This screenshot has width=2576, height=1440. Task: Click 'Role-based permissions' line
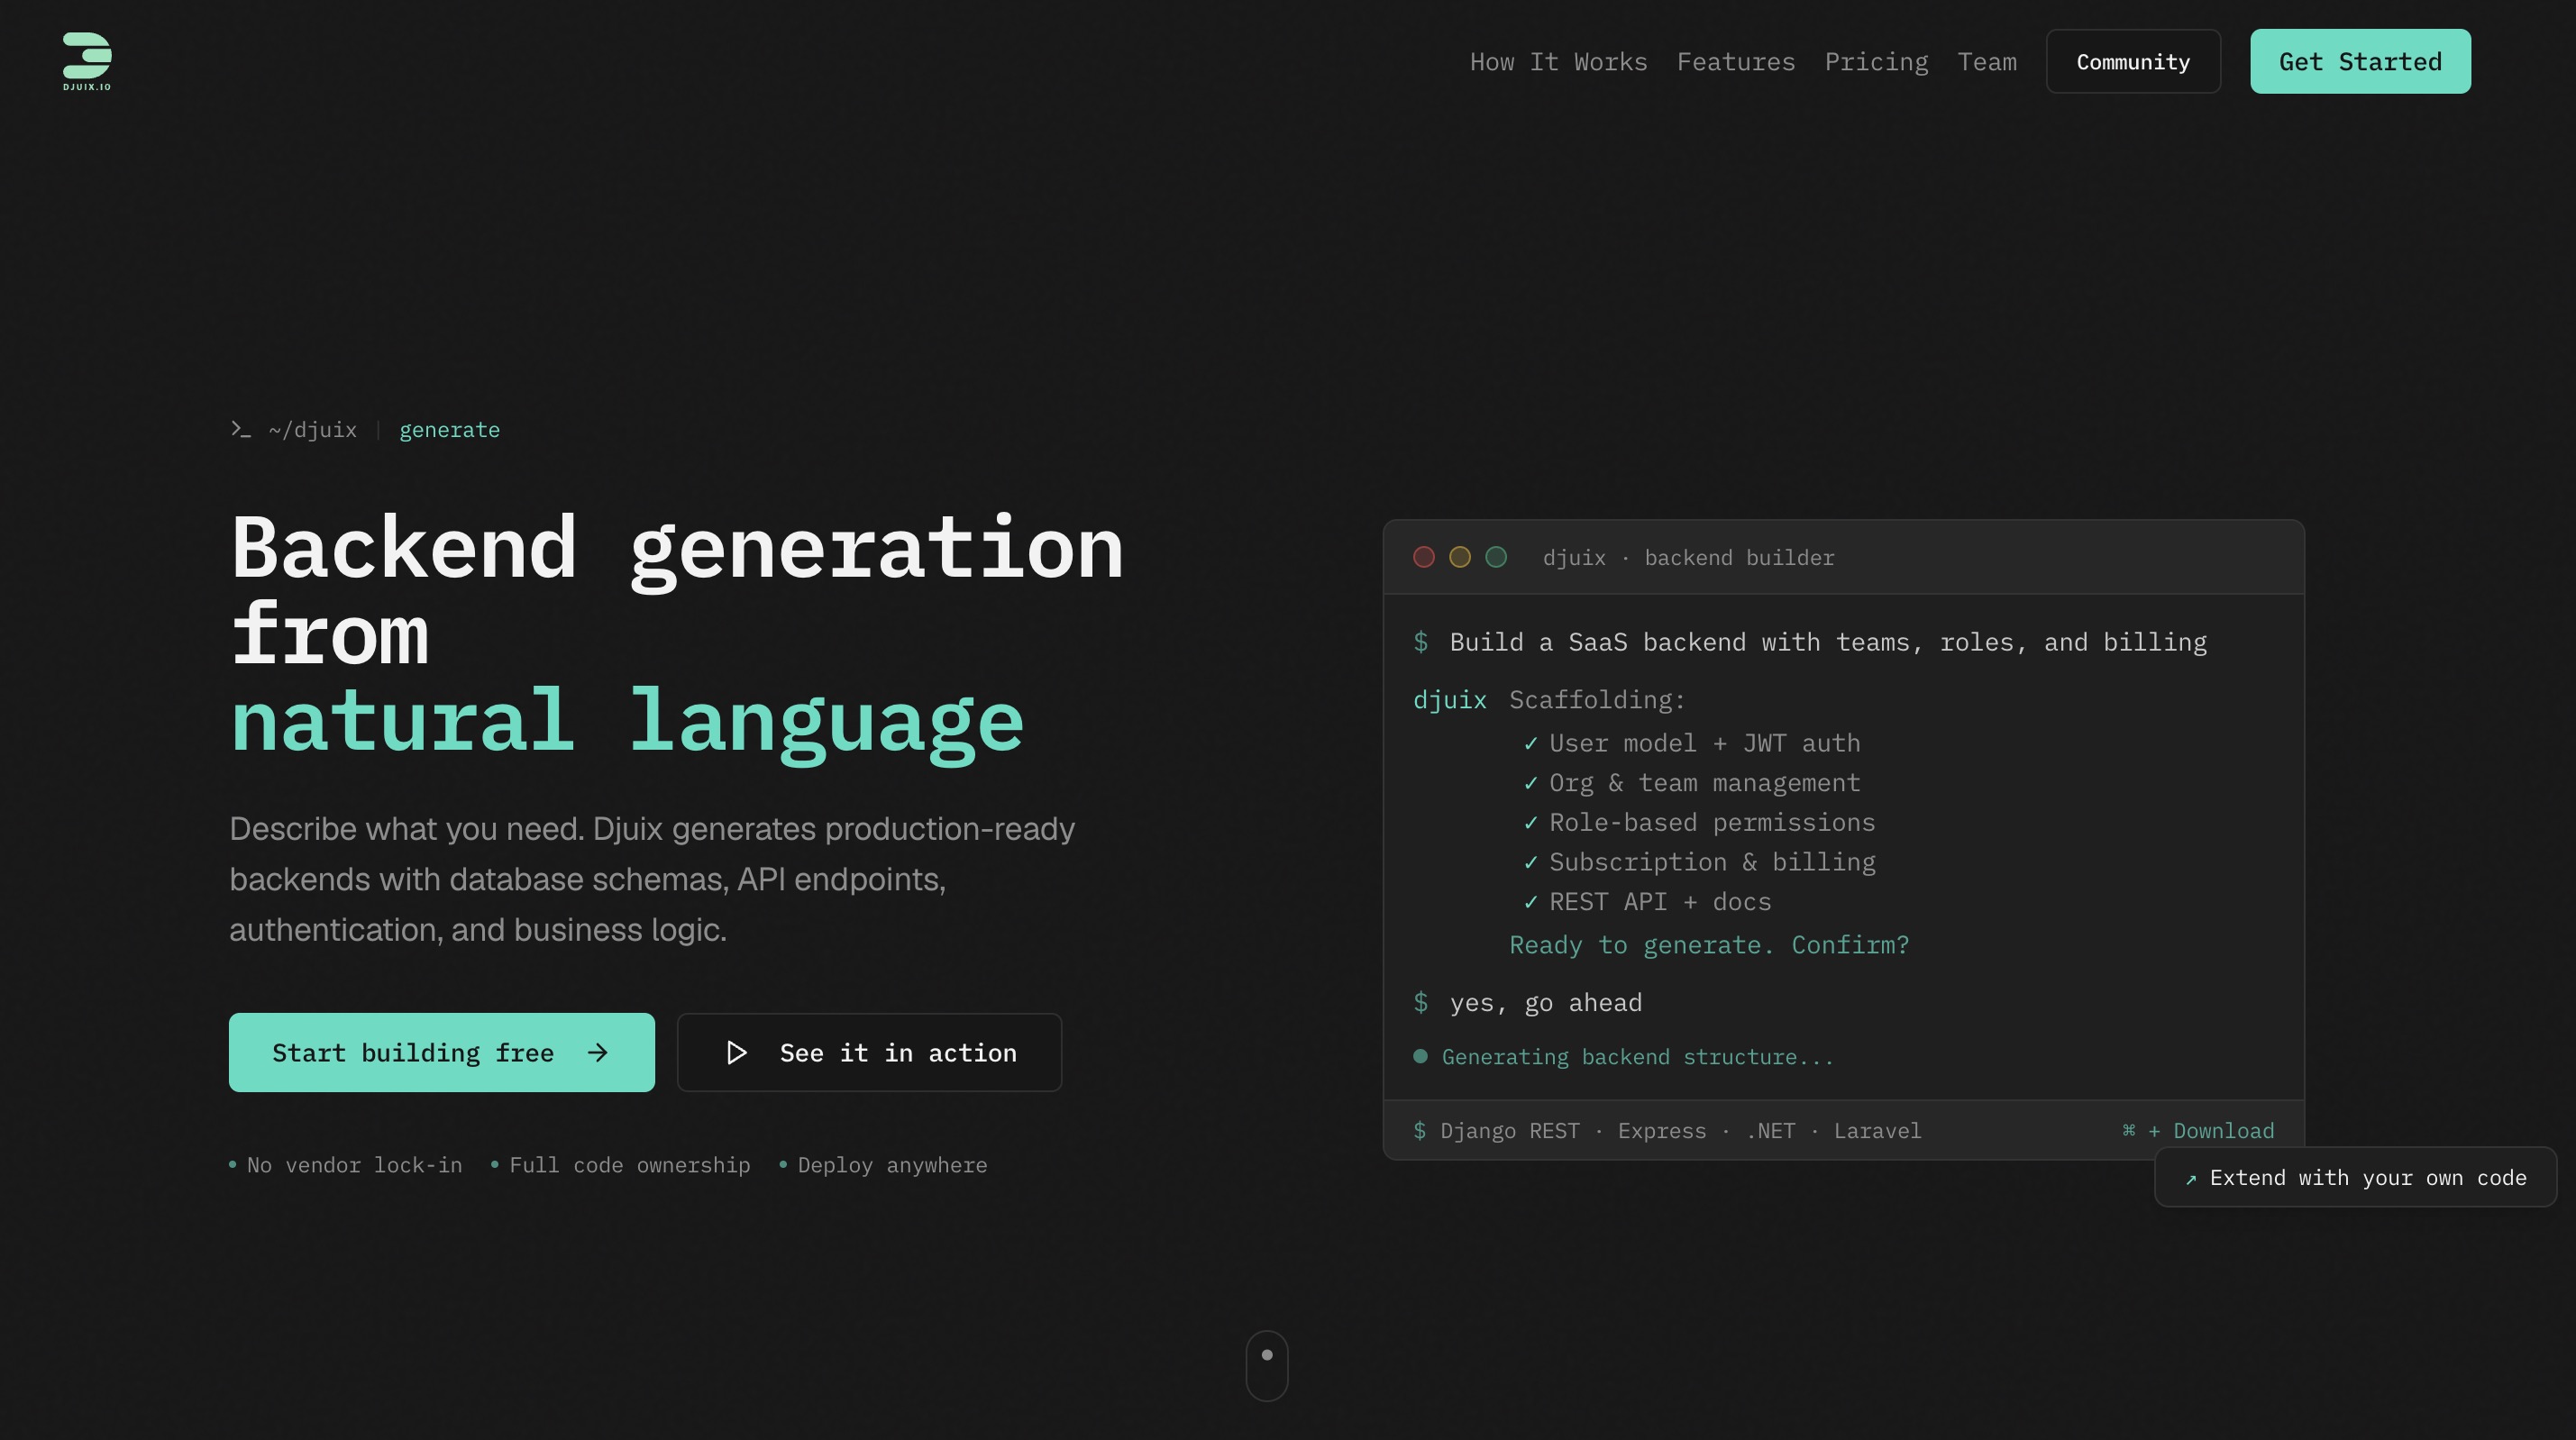(x=1712, y=823)
